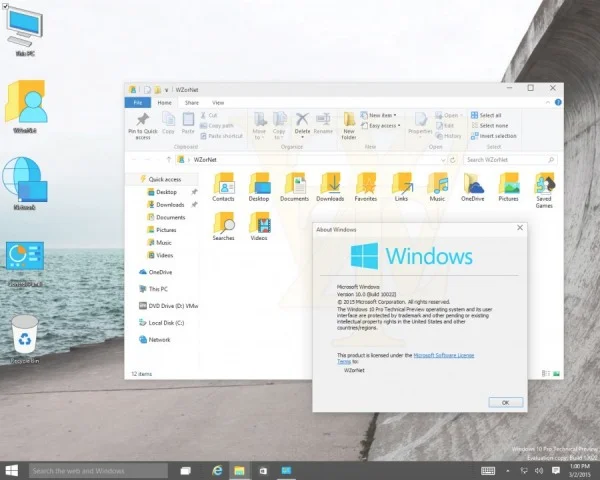Switch to the Home ribbon tab

(x=165, y=103)
